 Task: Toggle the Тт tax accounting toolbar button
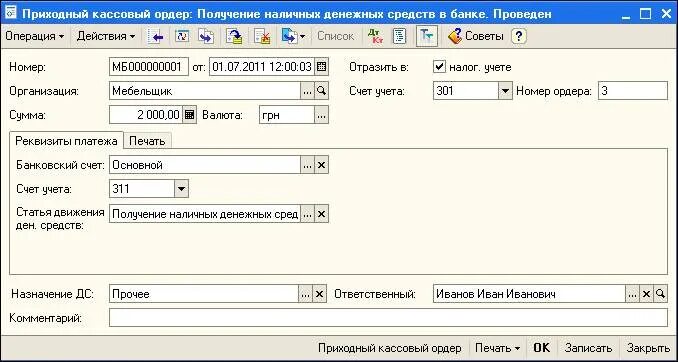(x=427, y=37)
